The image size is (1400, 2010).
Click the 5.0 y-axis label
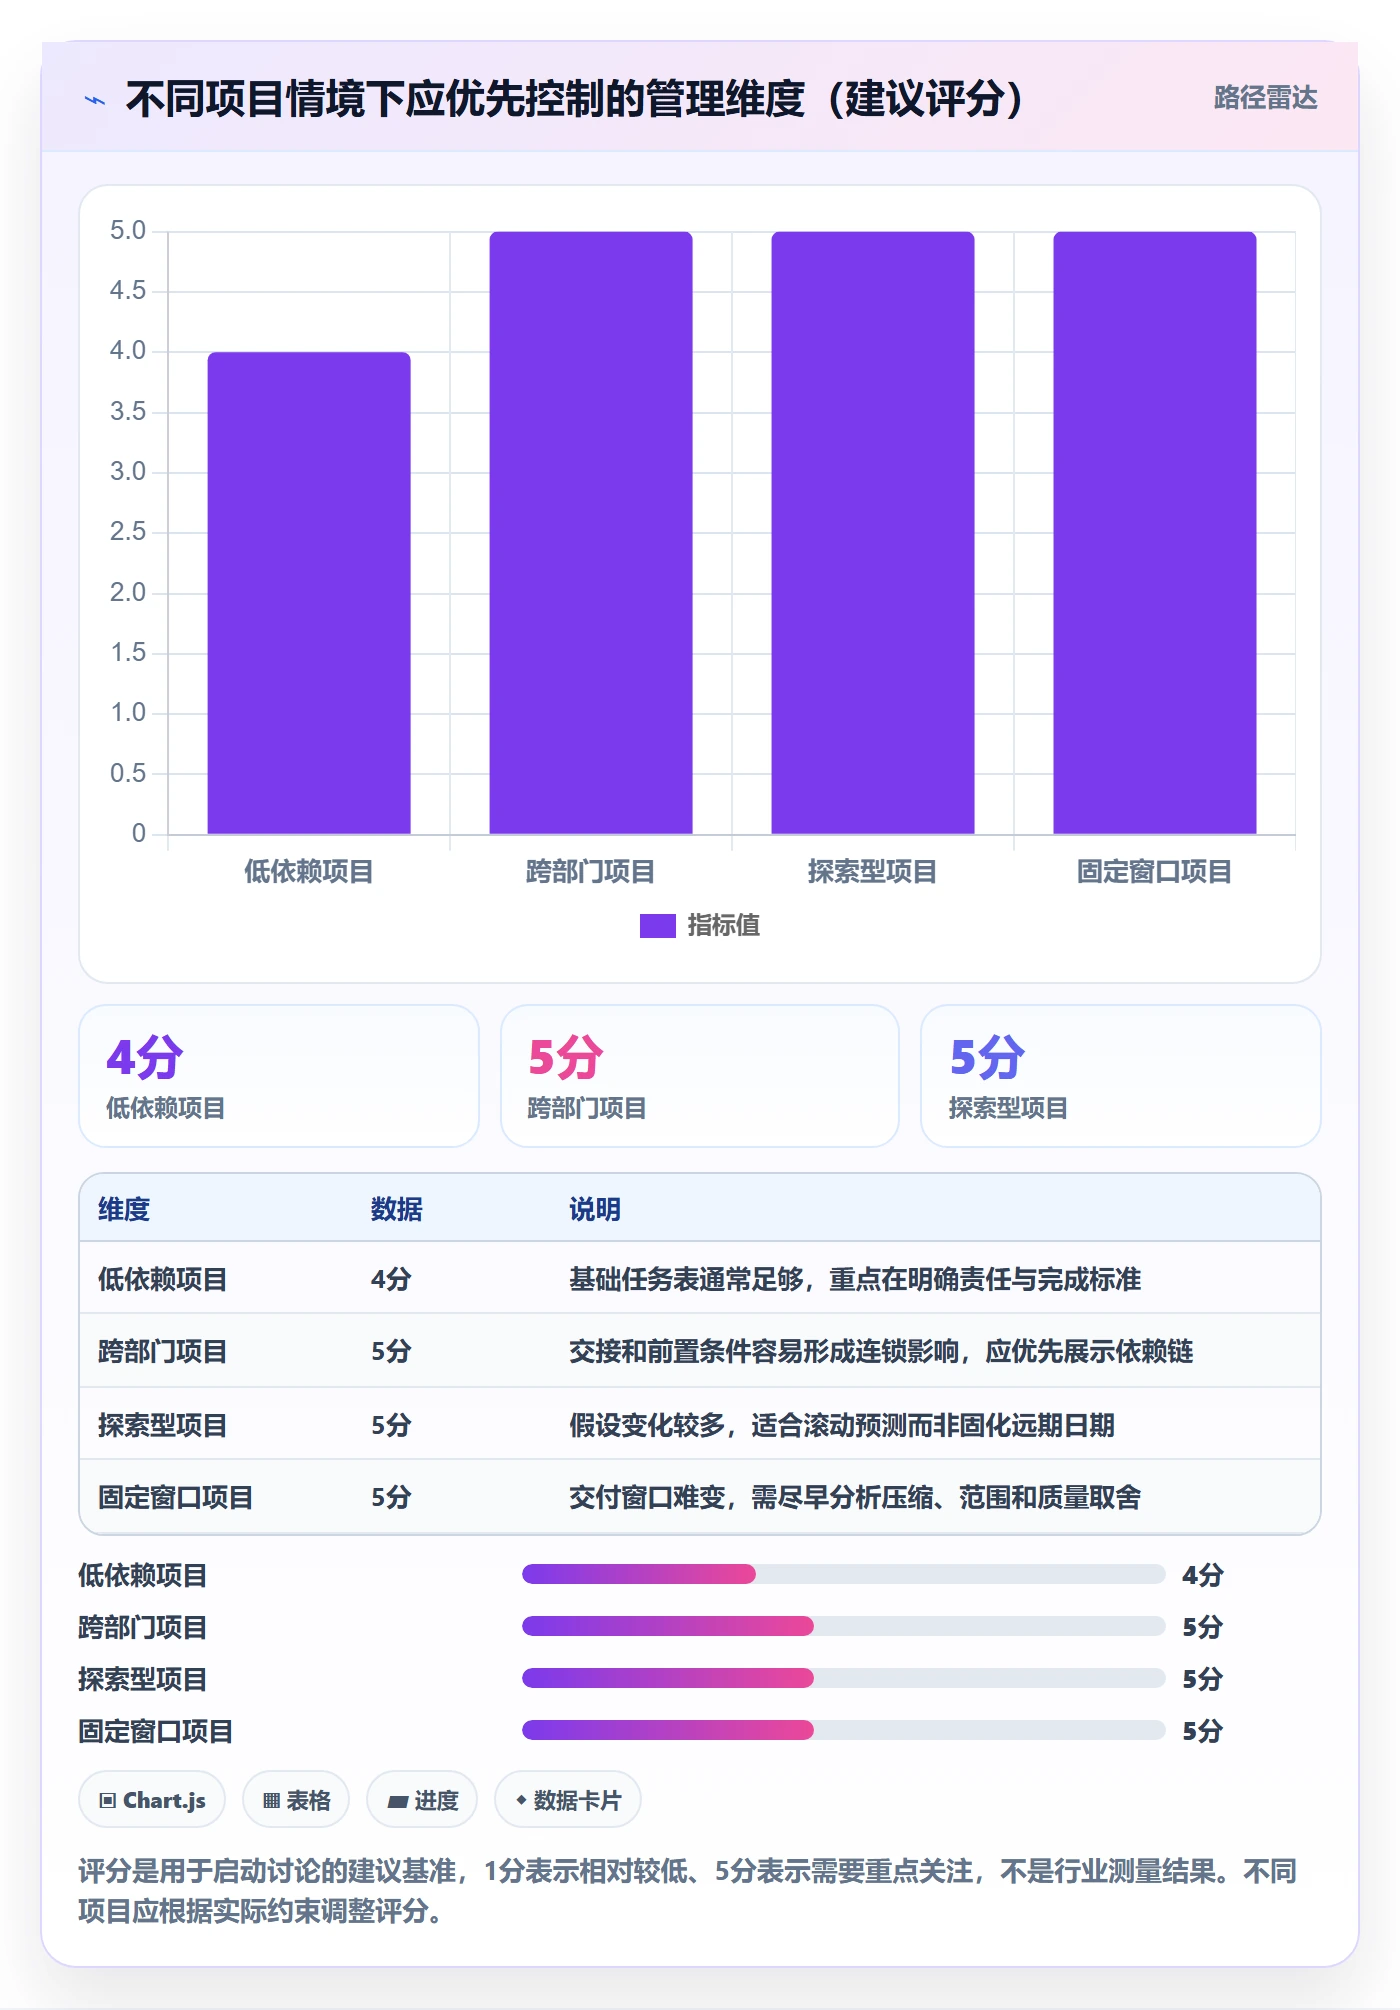point(128,231)
